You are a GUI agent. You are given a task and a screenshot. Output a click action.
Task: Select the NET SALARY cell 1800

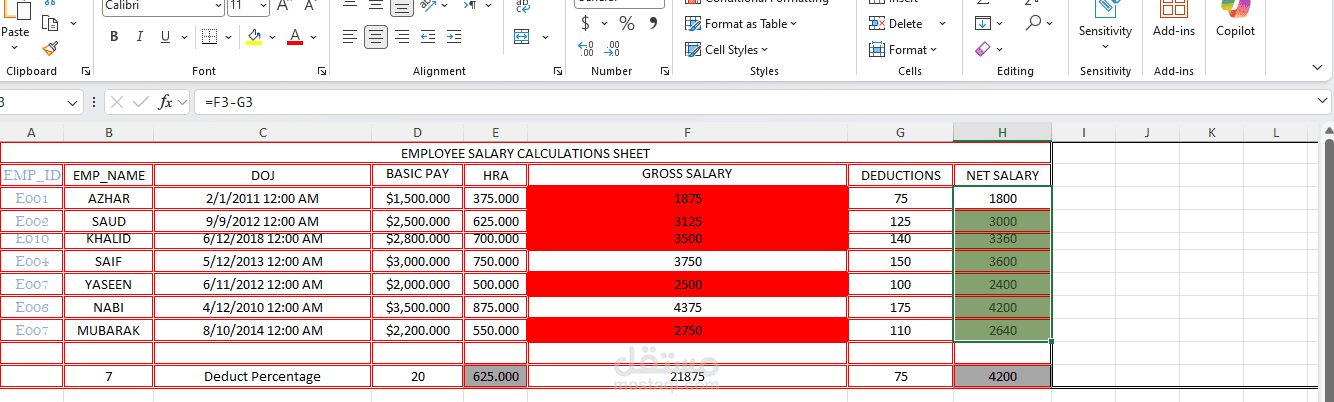1002,198
